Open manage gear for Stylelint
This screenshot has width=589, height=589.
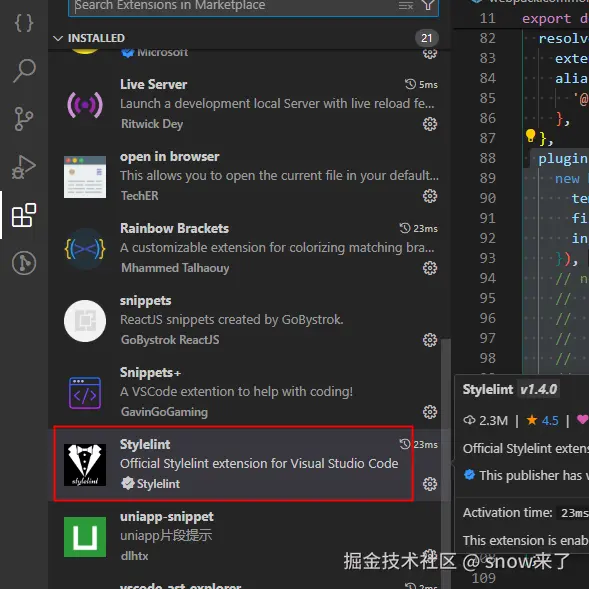(430, 484)
